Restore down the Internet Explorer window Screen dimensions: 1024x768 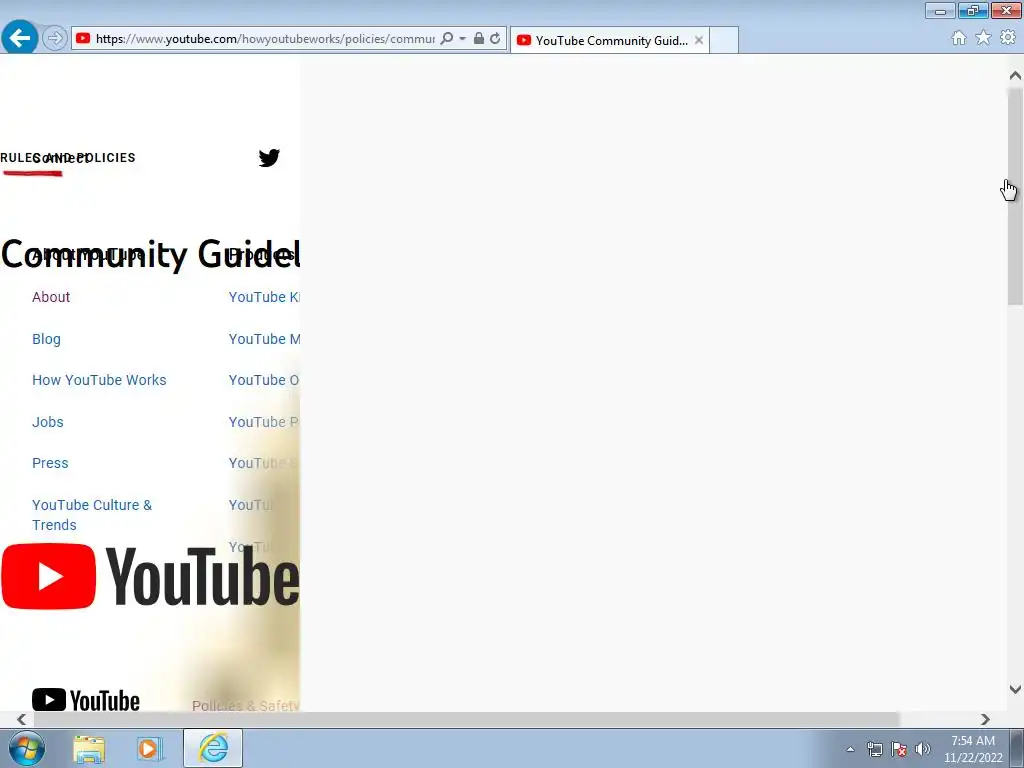coord(973,10)
